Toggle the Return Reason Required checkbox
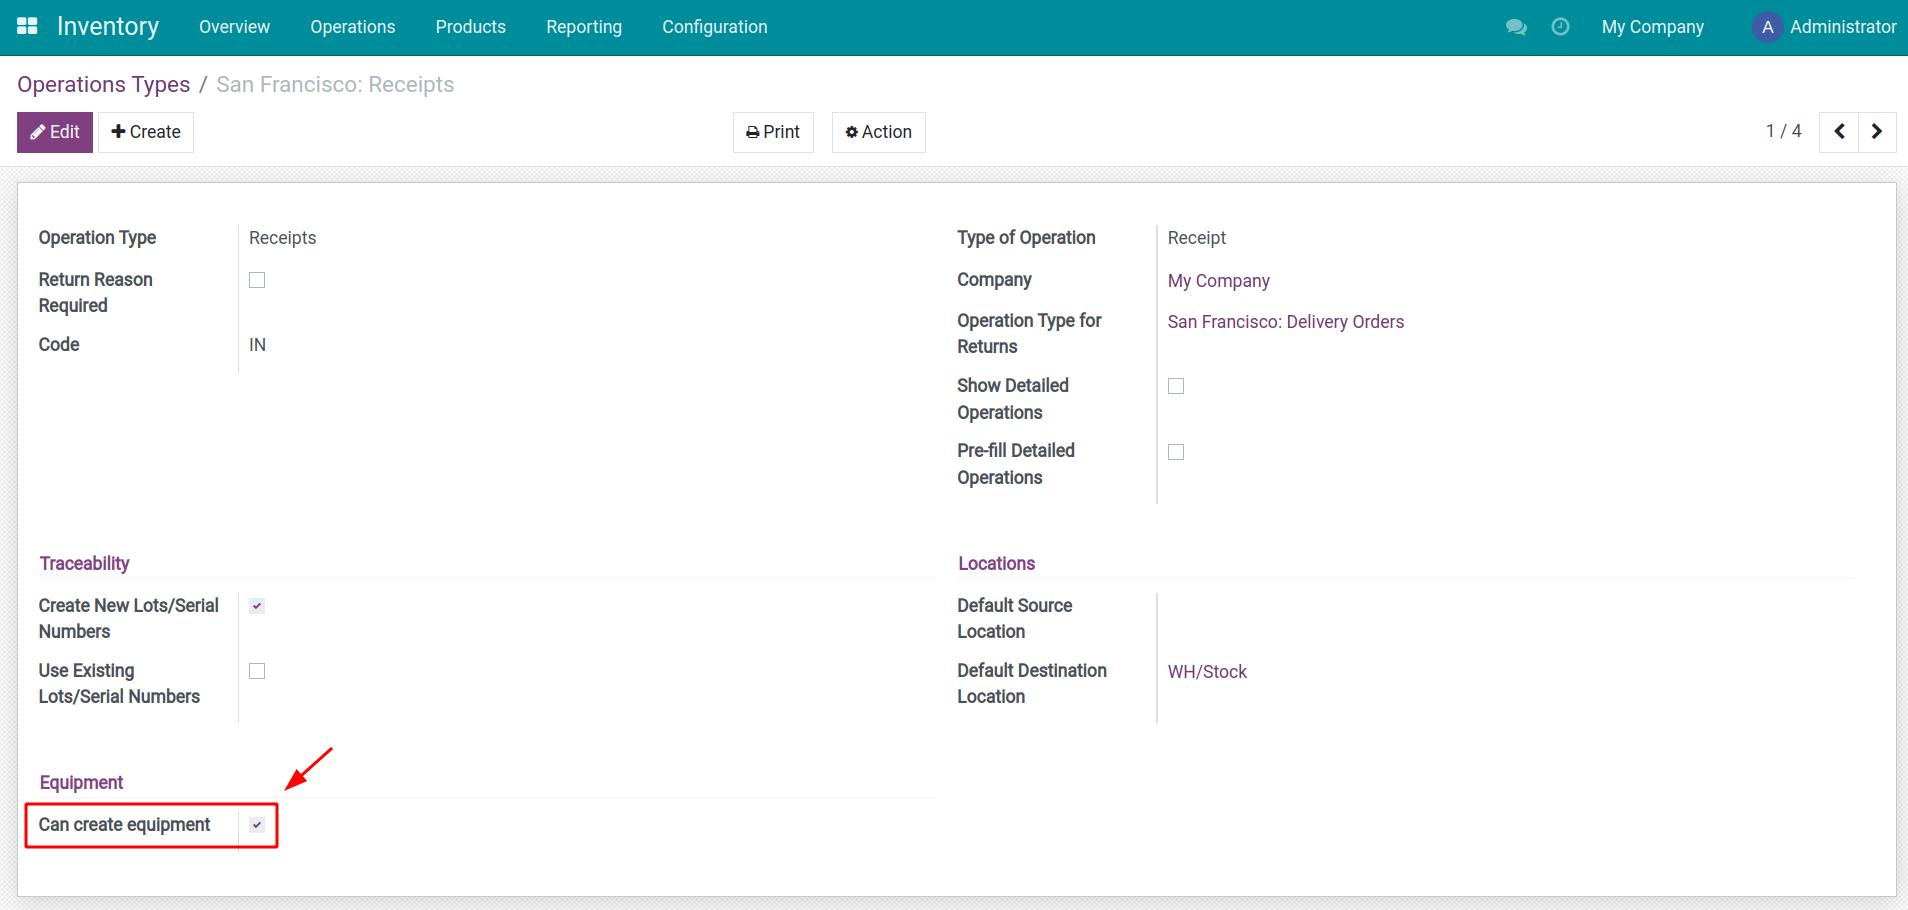 [x=257, y=280]
